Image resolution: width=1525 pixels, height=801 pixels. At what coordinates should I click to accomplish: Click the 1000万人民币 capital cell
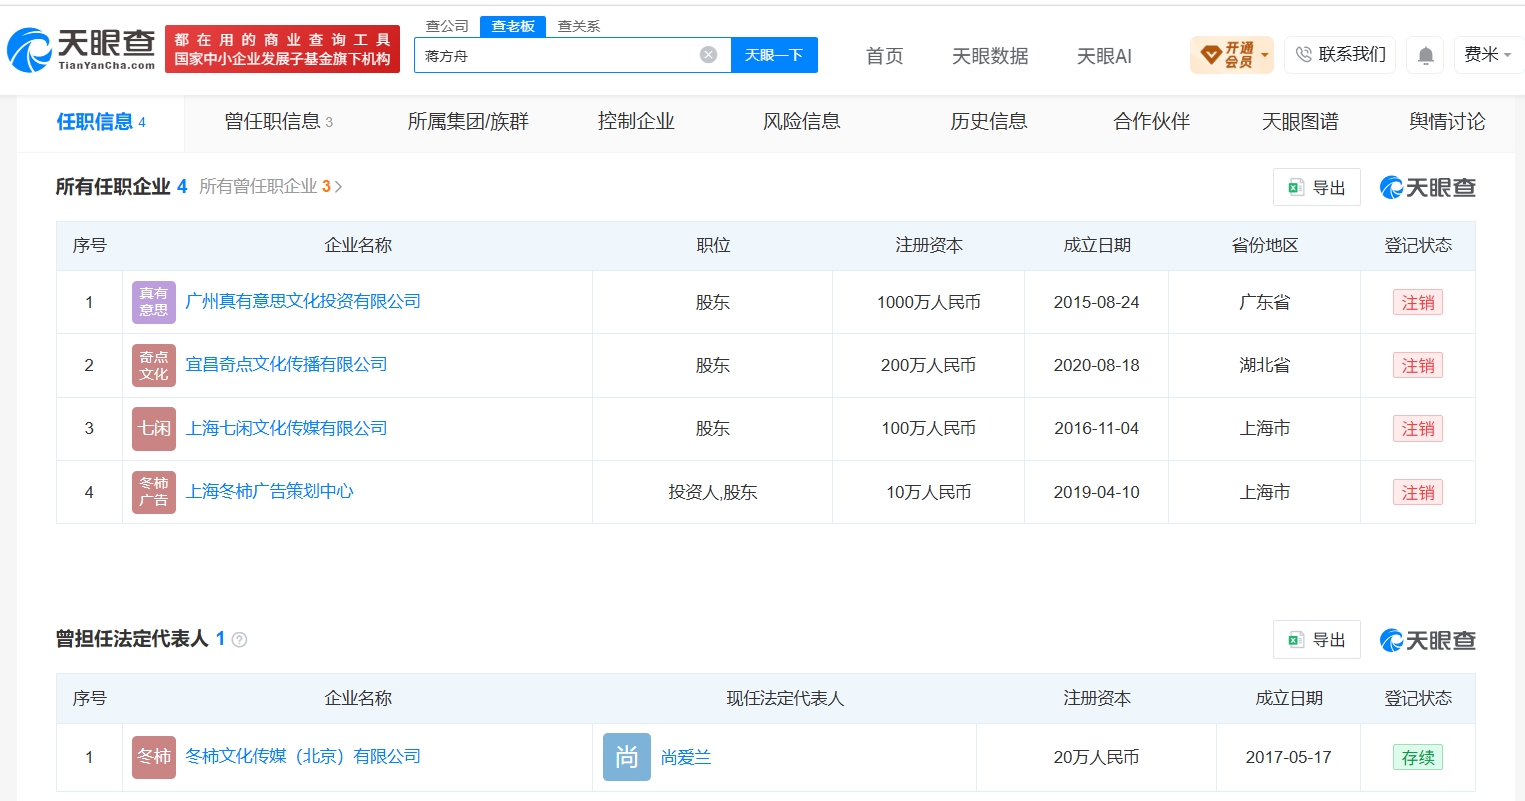point(929,302)
